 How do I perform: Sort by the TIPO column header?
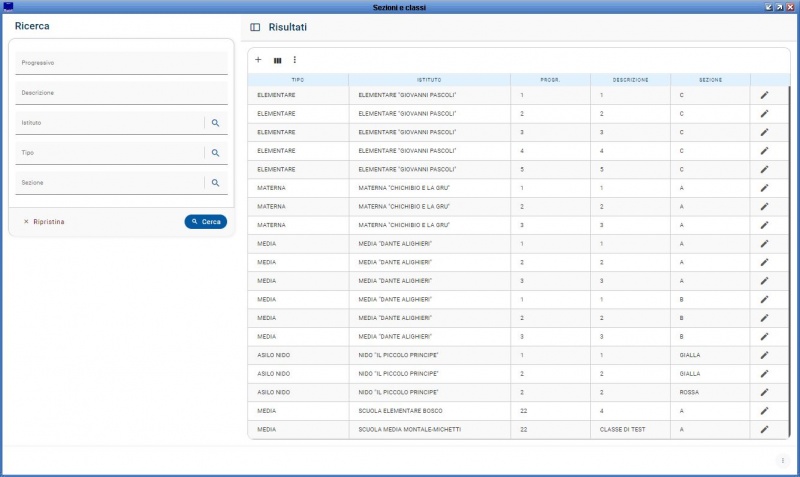tap(298, 79)
